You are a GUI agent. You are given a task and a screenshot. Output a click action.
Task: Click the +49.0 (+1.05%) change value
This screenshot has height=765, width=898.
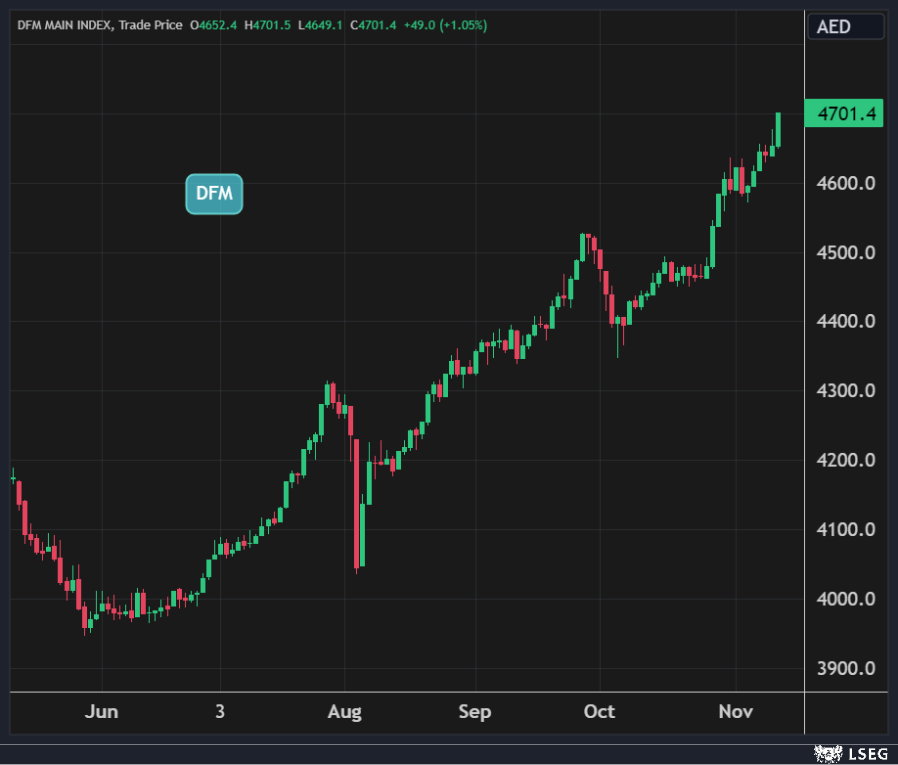click(445, 25)
